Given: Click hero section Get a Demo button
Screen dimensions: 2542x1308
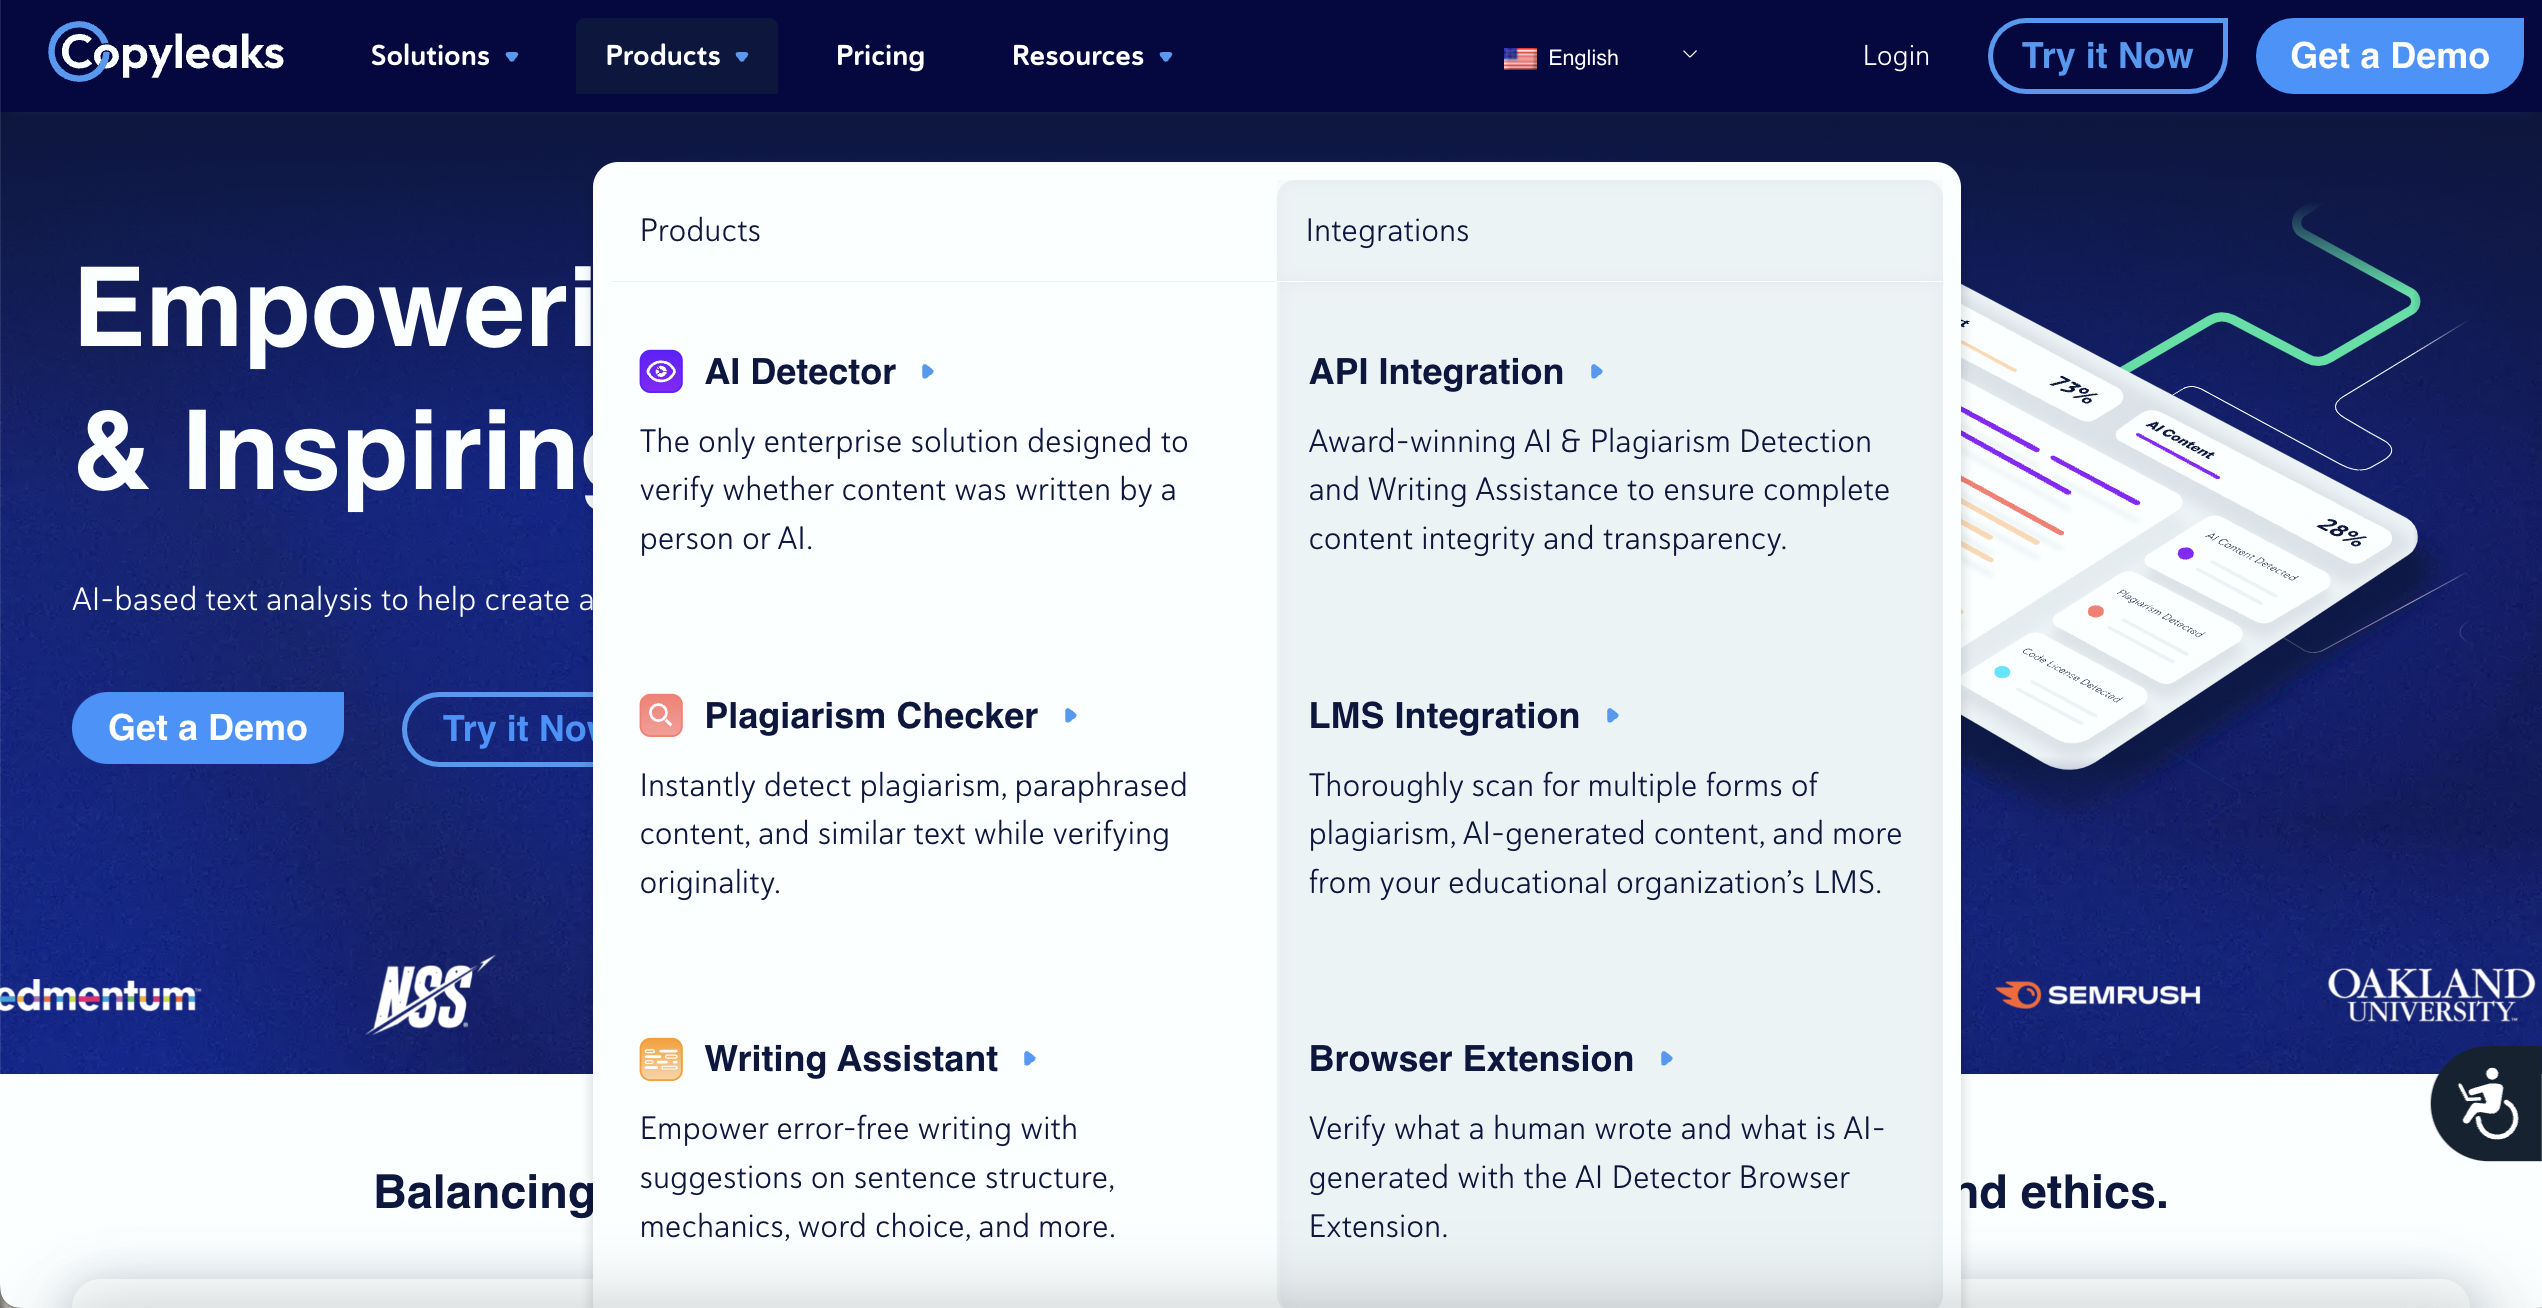Looking at the screenshot, I should tap(208, 727).
